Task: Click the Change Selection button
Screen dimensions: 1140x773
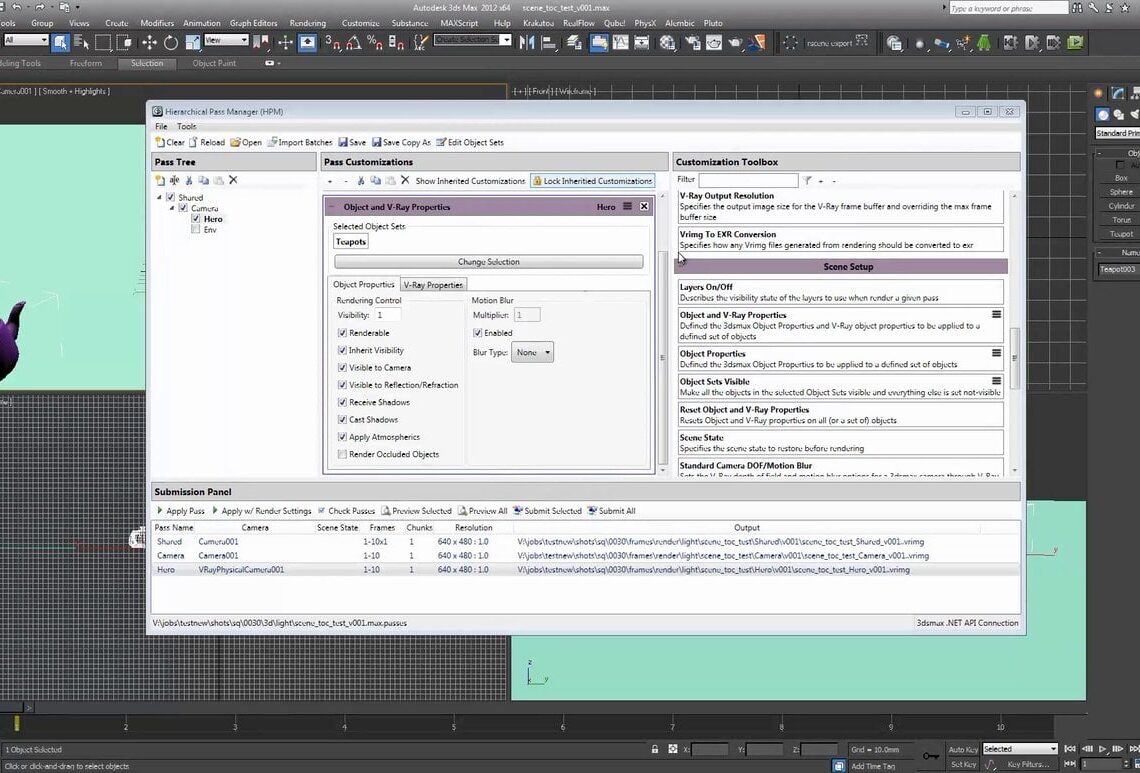Action: [x=489, y=261]
